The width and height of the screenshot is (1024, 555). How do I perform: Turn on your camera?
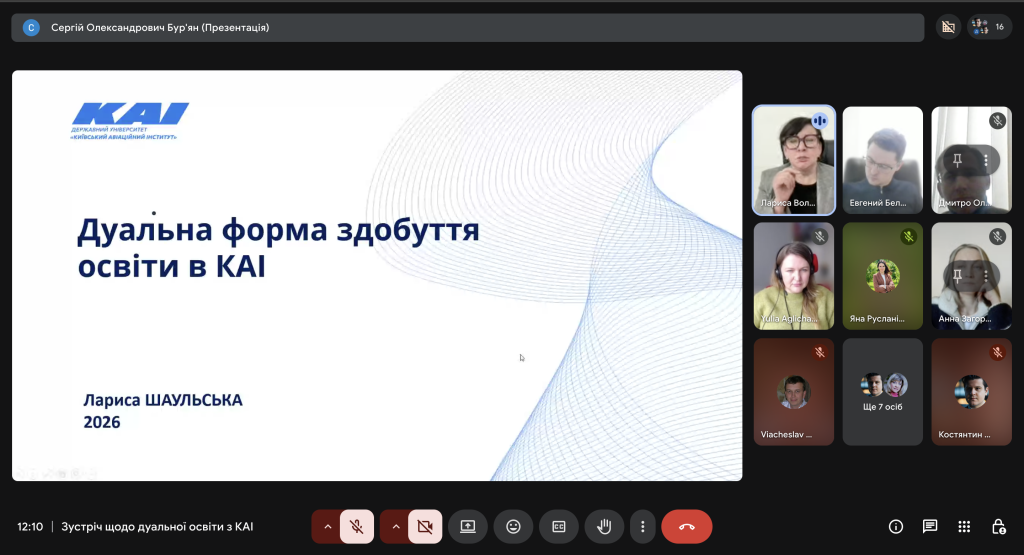click(424, 526)
